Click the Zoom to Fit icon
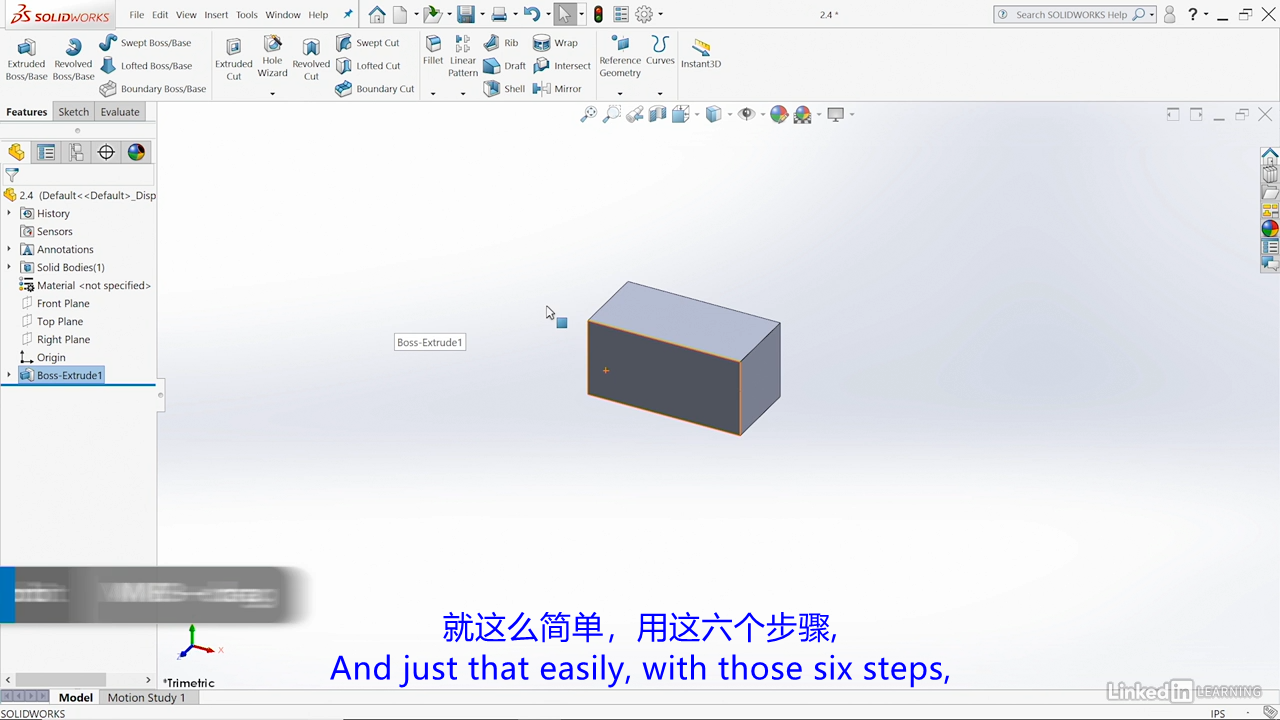Viewport: 1280px width, 720px height. pos(589,114)
